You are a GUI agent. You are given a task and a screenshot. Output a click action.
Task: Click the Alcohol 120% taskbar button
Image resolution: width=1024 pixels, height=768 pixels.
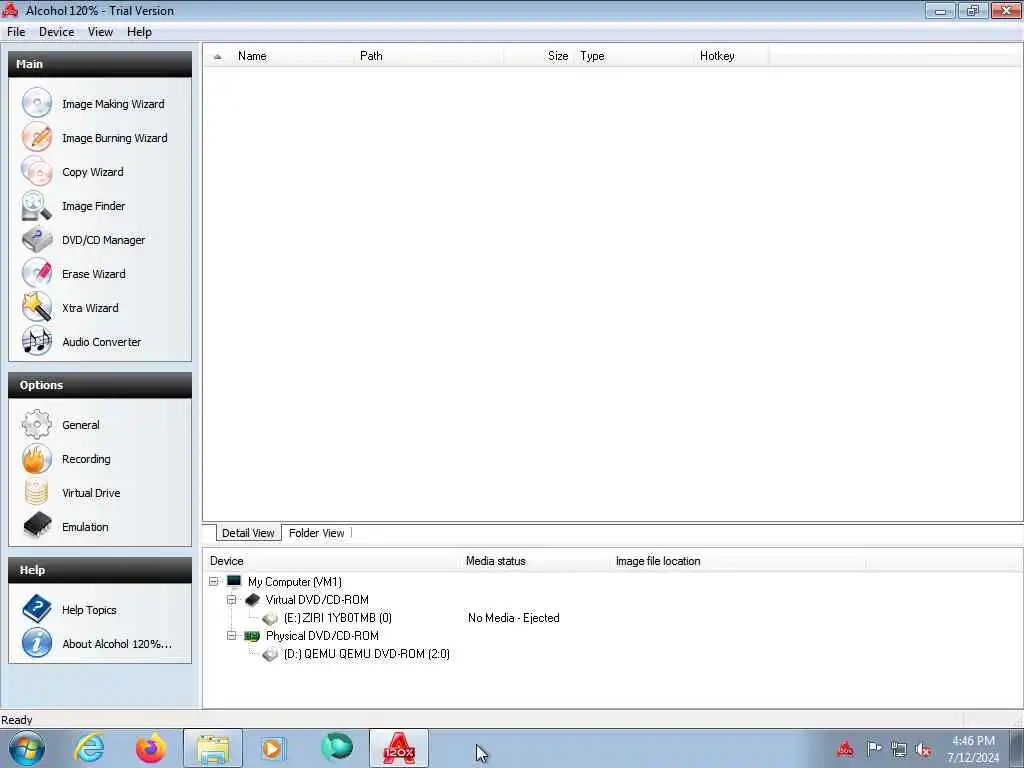tap(399, 748)
